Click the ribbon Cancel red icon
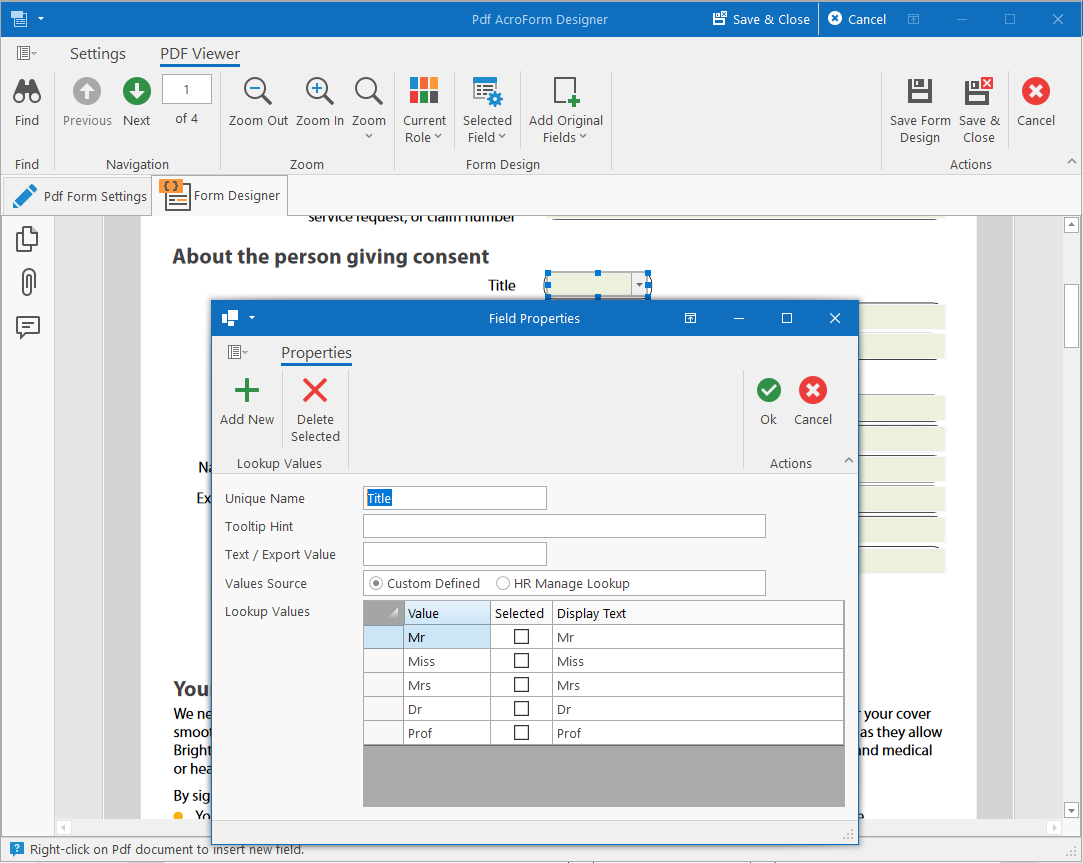The width and height of the screenshot is (1083, 863). (1035, 91)
